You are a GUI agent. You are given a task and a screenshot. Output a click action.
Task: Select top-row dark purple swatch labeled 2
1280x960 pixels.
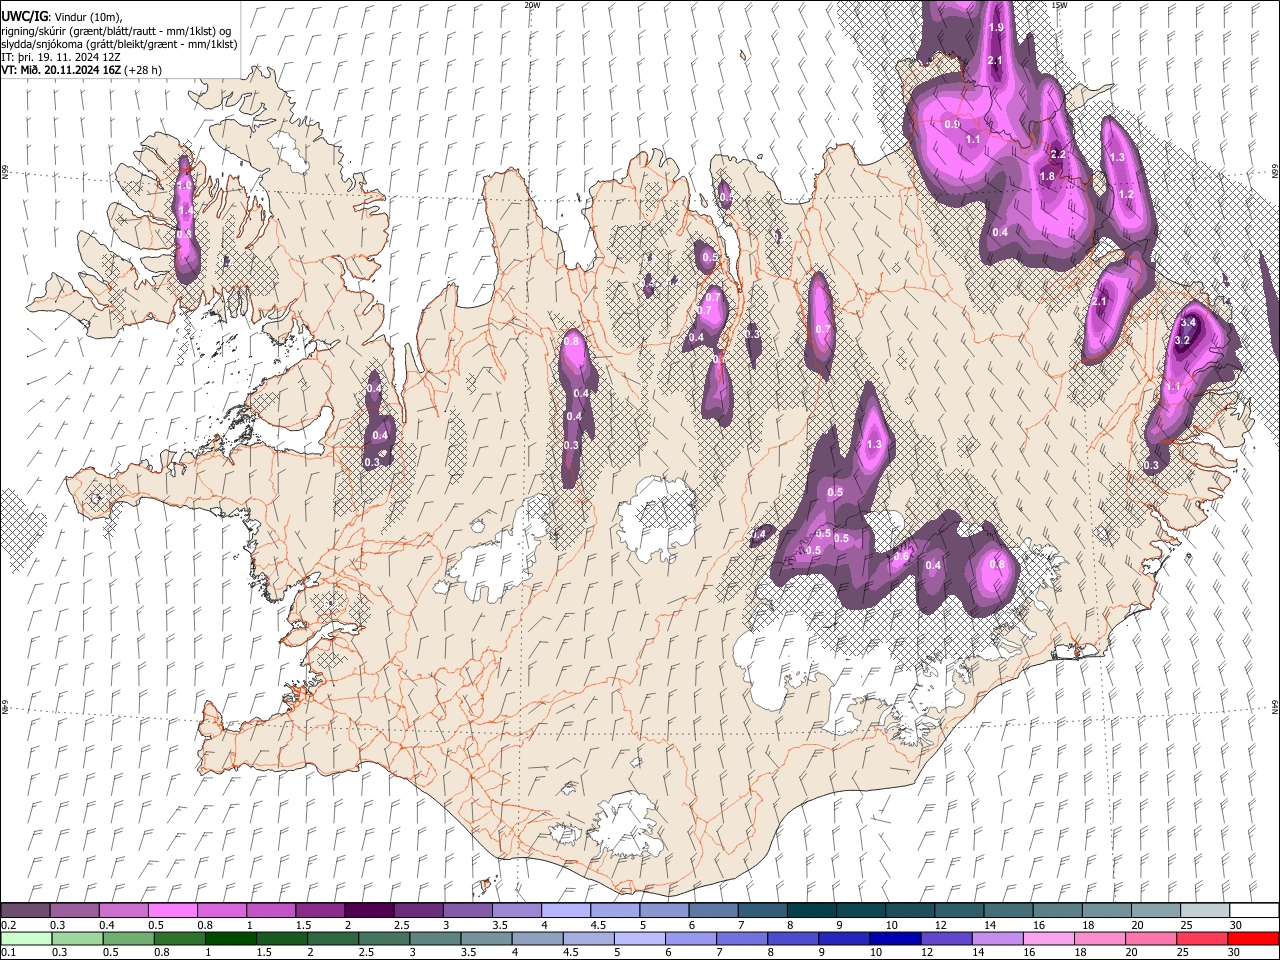tap(368, 911)
